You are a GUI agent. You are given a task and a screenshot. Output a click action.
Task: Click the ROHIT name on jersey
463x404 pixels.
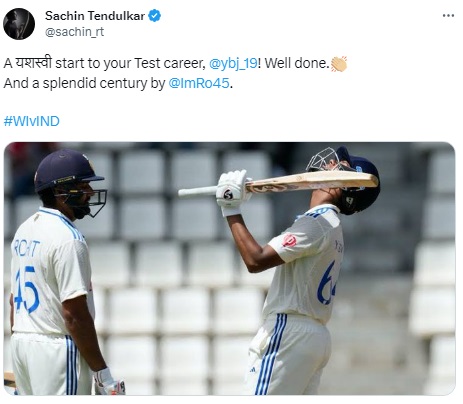pos(26,249)
